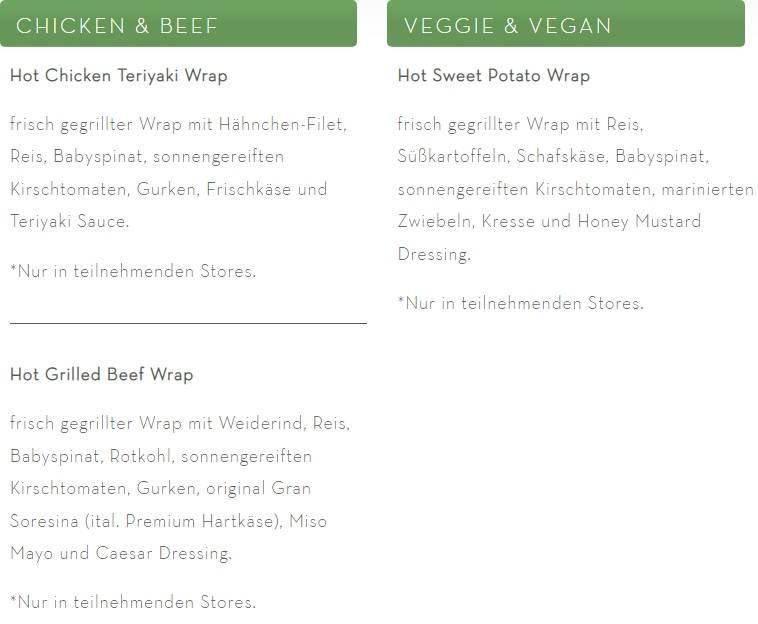
Task: Click 'Caesar Dressing.' in beef wrap description
Action: (x=164, y=553)
